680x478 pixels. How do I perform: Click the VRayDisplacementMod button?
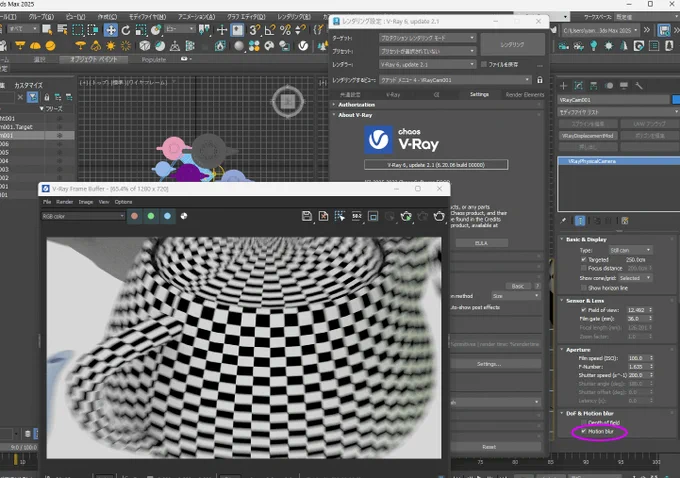point(588,136)
